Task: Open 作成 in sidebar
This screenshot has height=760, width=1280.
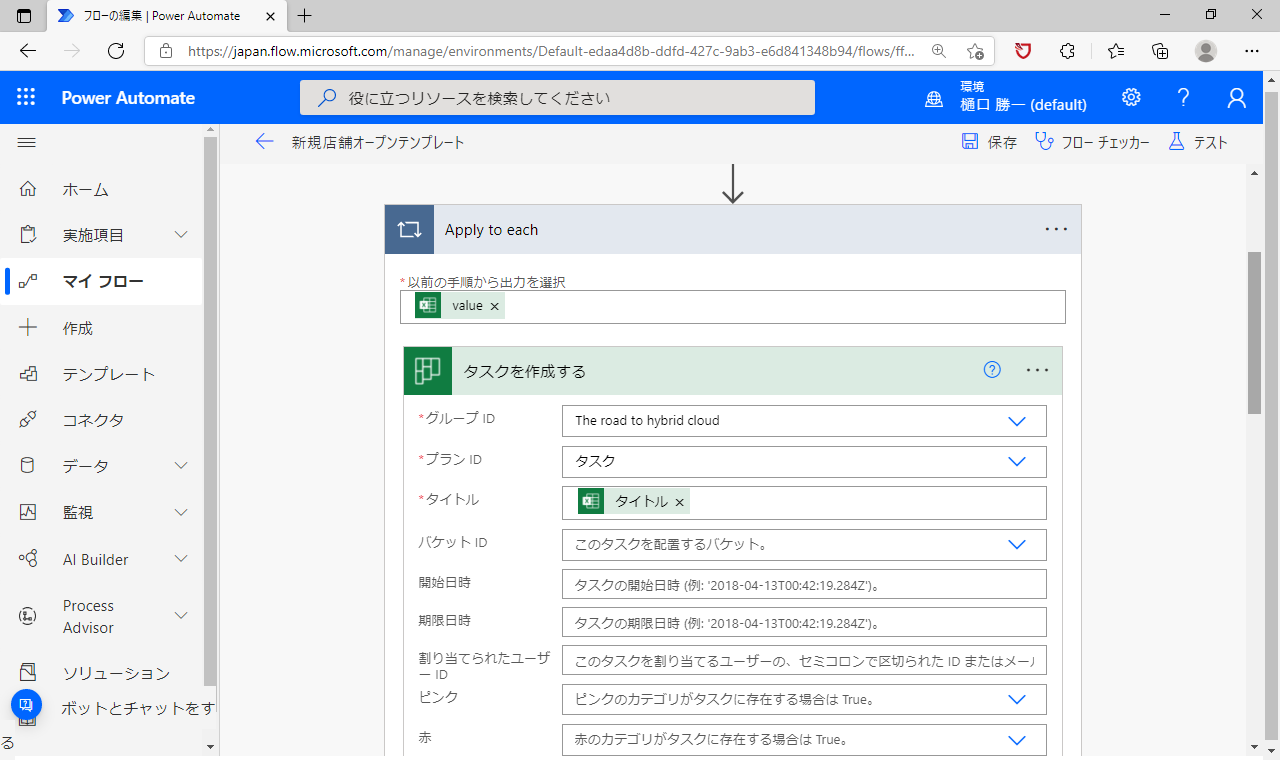Action: [78, 328]
